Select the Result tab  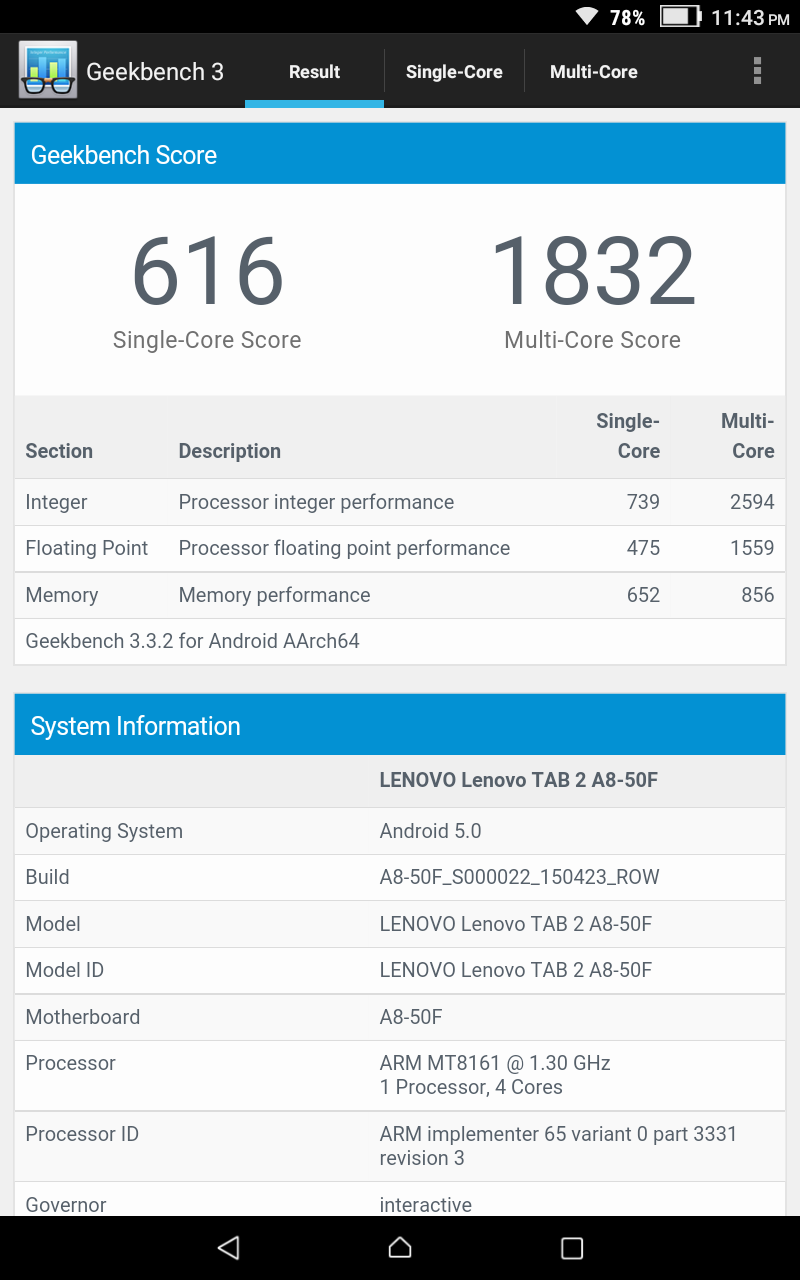tap(314, 72)
